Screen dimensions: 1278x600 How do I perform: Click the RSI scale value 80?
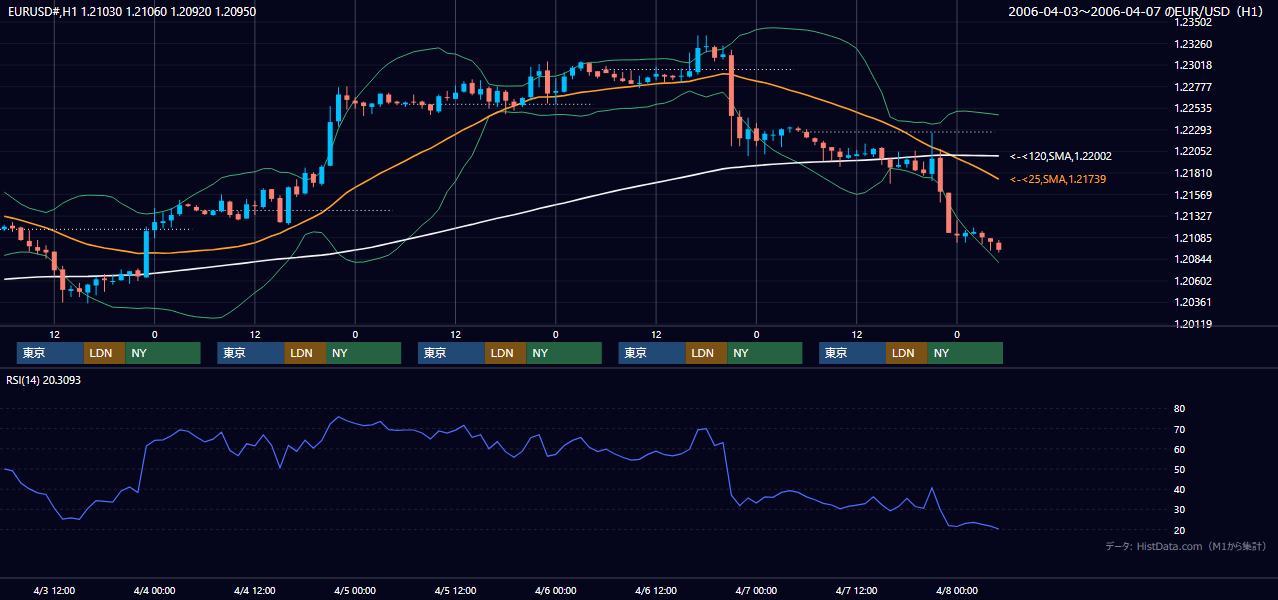pyautogui.click(x=1179, y=409)
